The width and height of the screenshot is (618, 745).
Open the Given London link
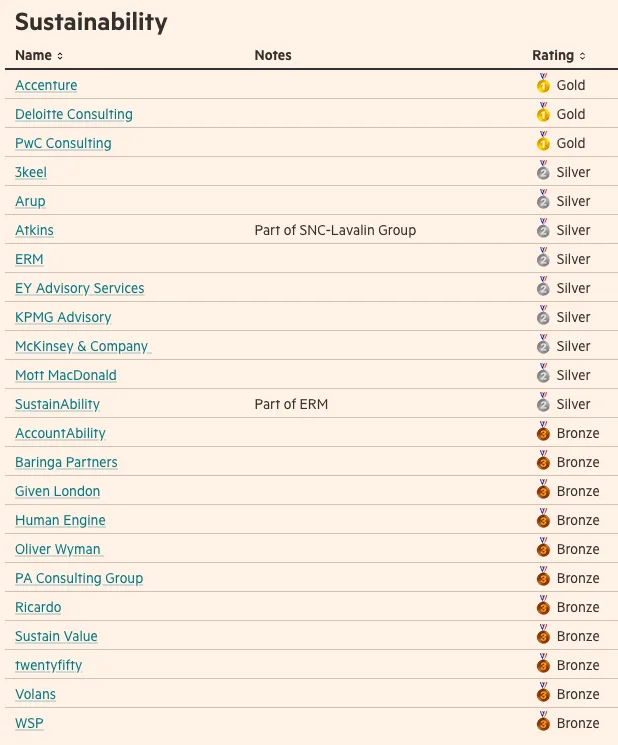57,491
